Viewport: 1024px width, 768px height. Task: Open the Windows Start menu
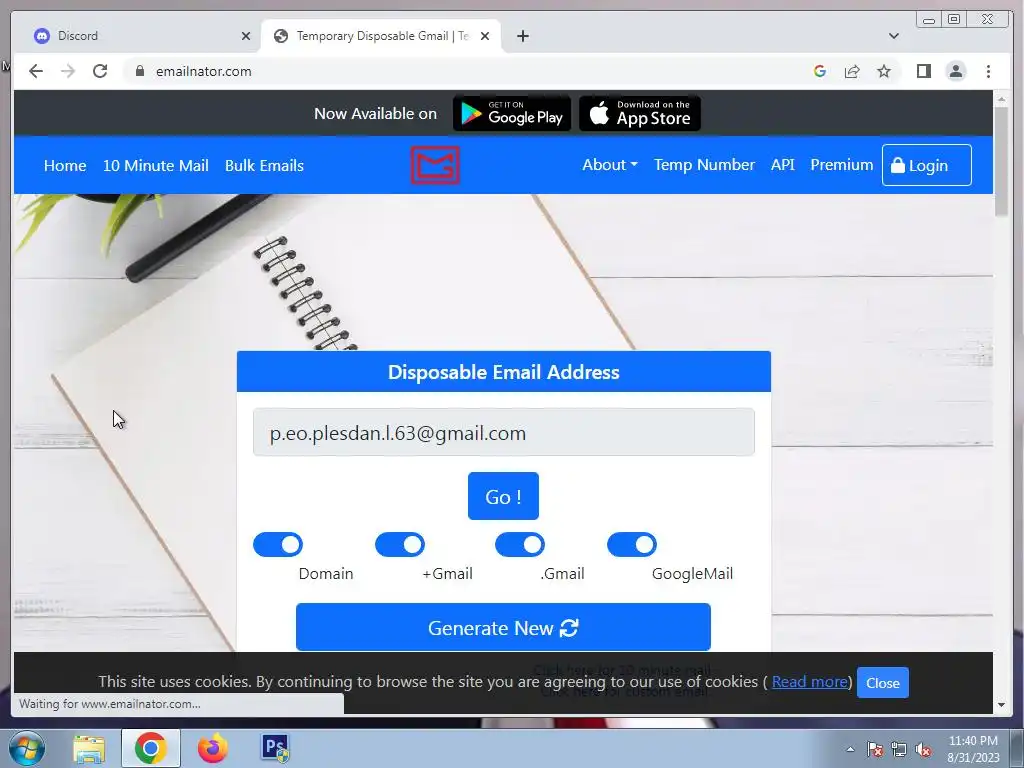(27, 748)
